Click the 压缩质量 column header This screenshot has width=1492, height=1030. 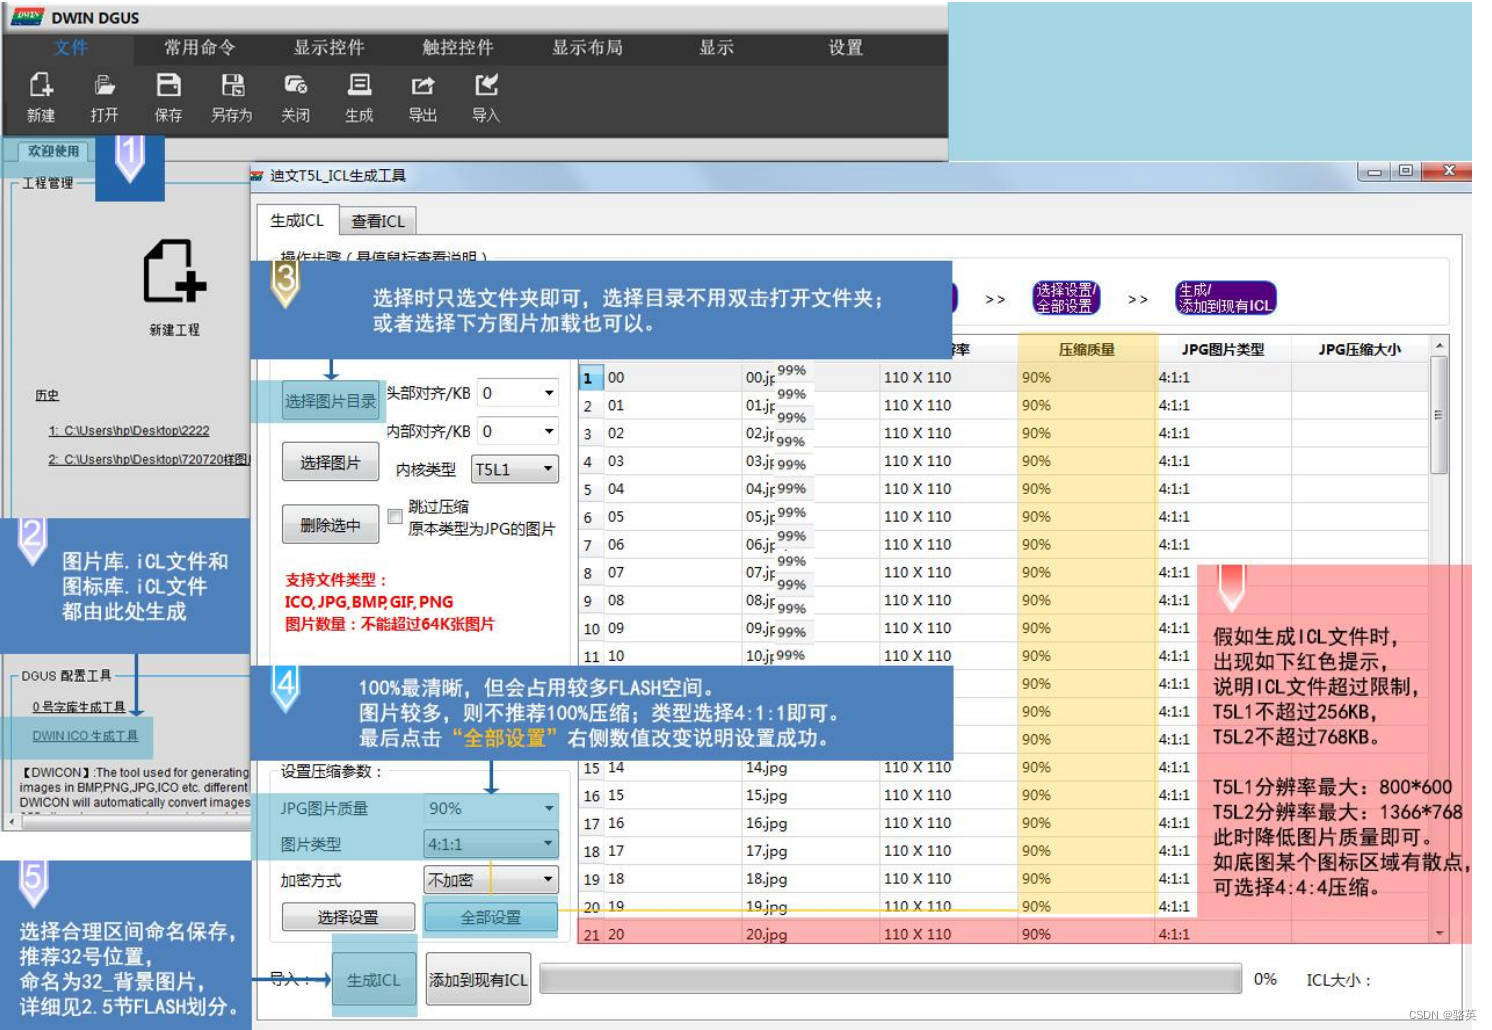pyautogui.click(x=1087, y=349)
